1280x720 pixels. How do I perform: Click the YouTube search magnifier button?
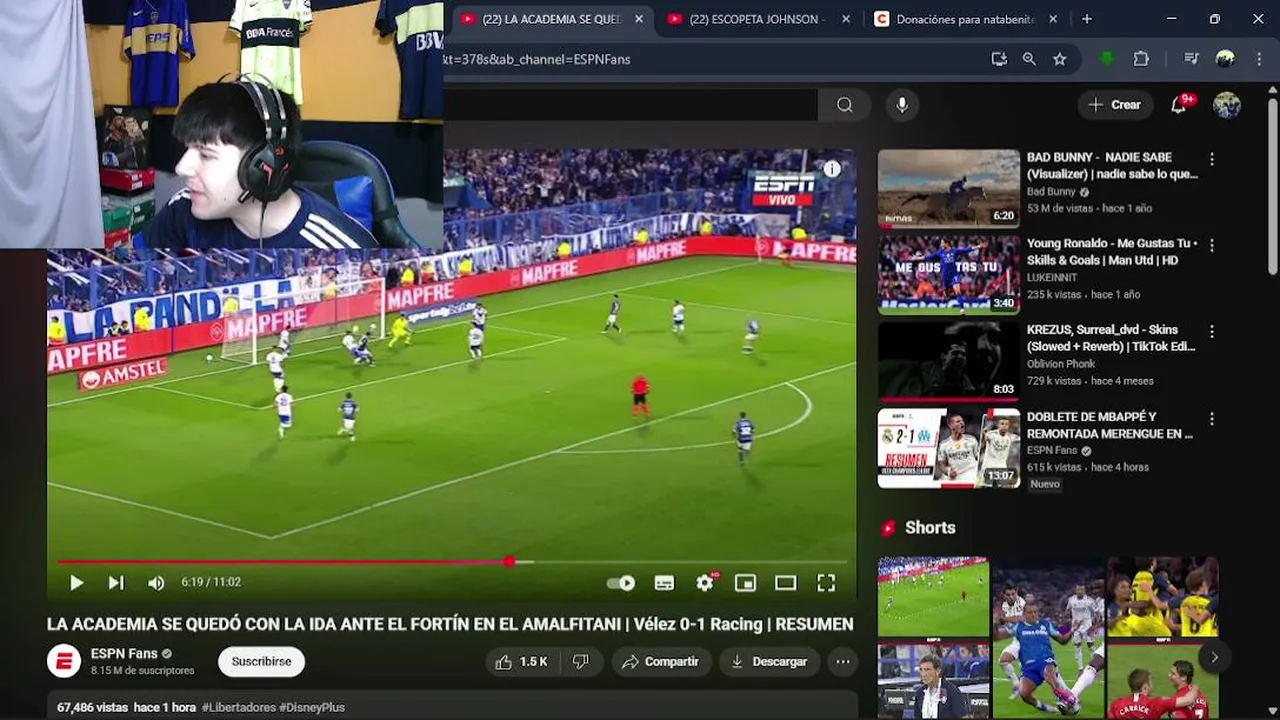[845, 105]
